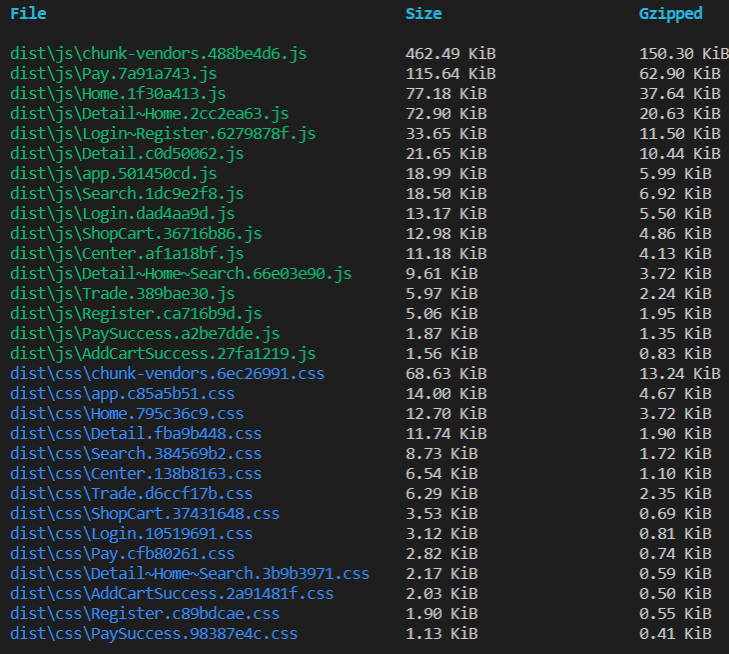Select dist\css\Detail~Home~Search.3b9b3971.css file path

190,573
